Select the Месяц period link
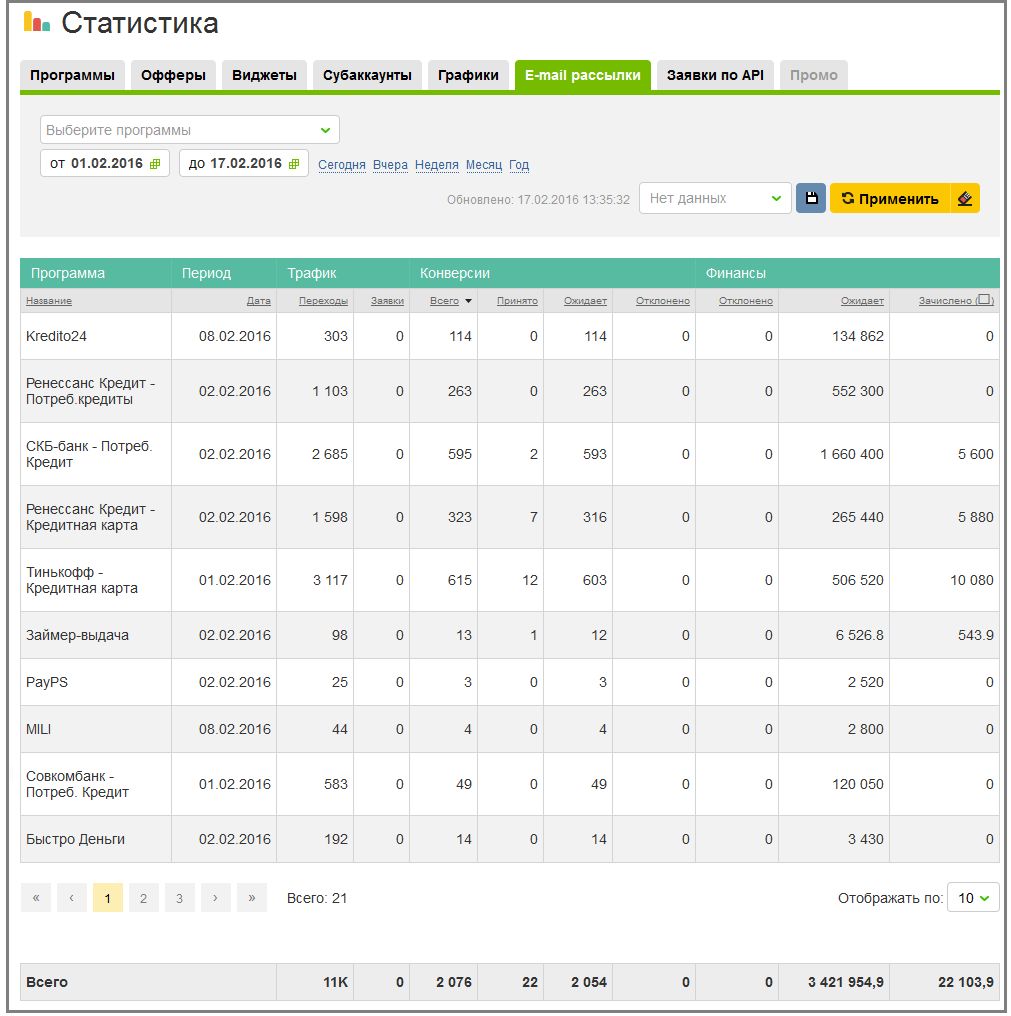The image size is (1011, 1016). (484, 165)
